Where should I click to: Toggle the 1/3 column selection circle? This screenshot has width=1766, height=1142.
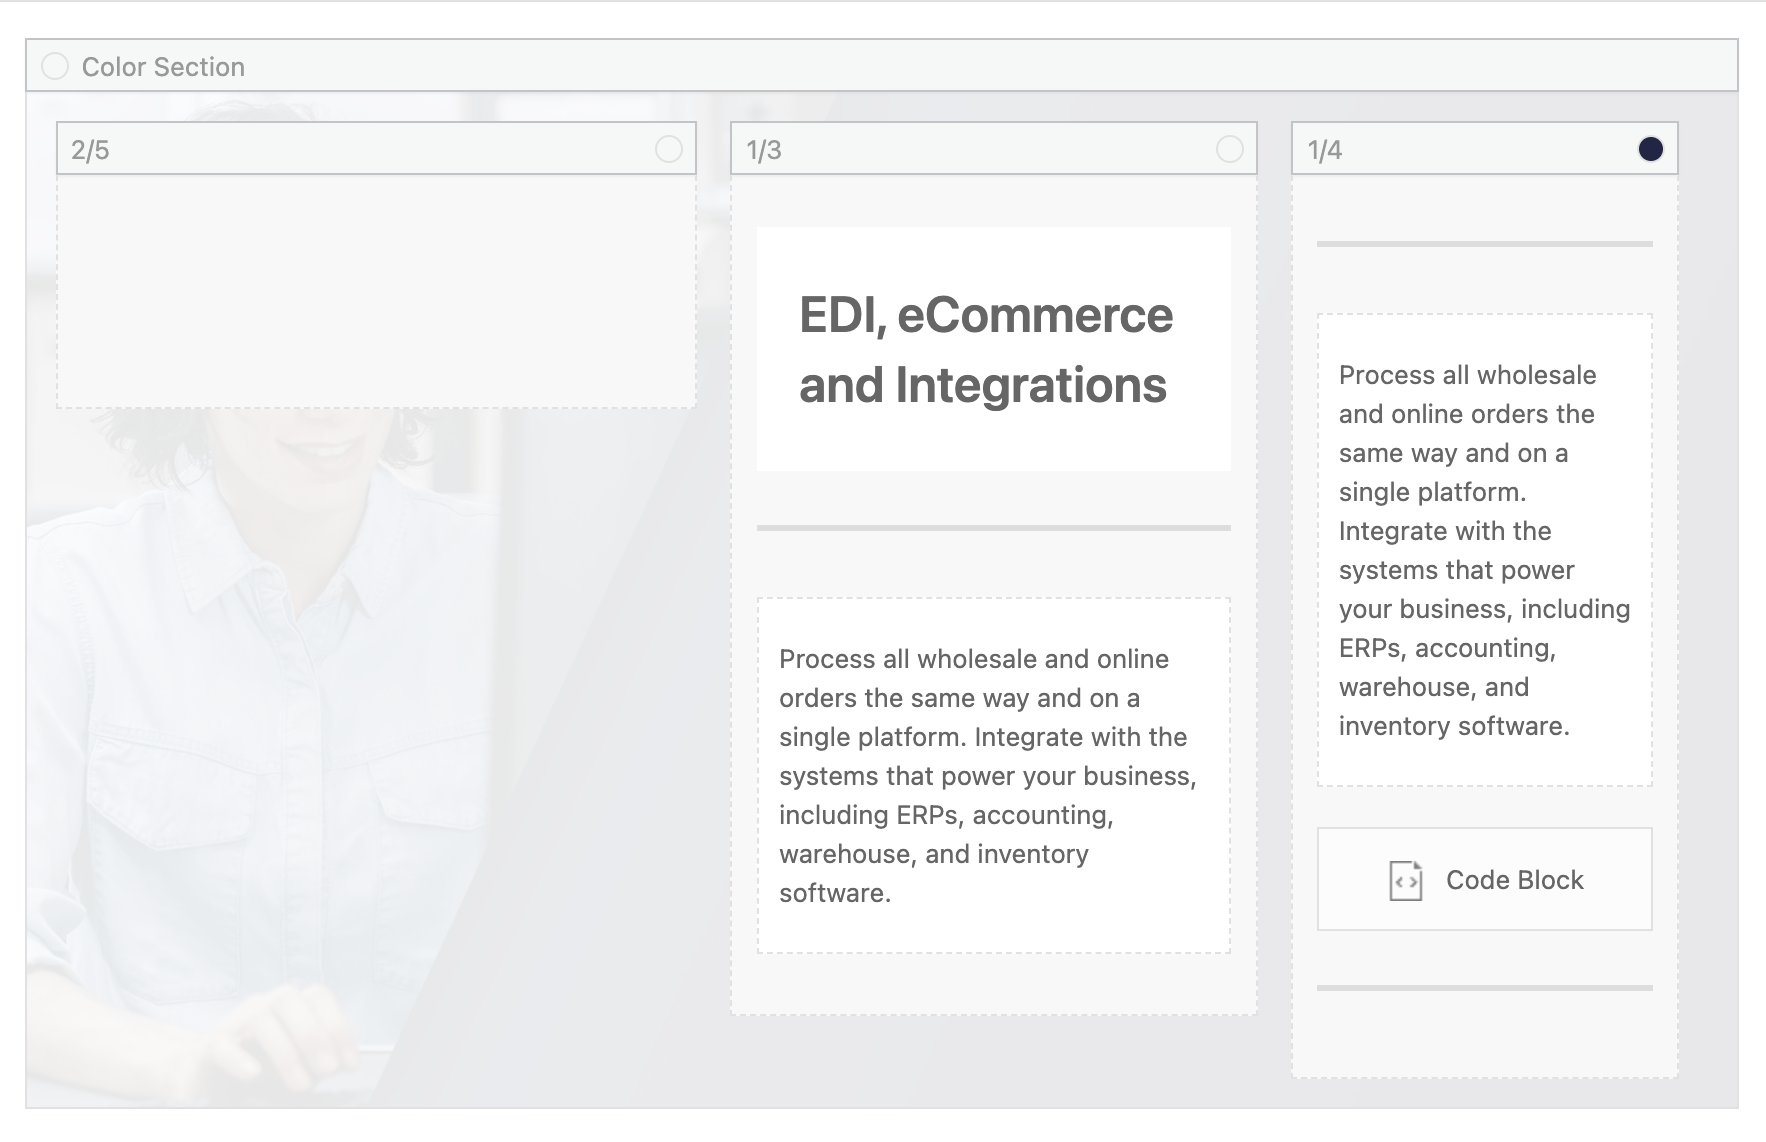tap(1229, 149)
